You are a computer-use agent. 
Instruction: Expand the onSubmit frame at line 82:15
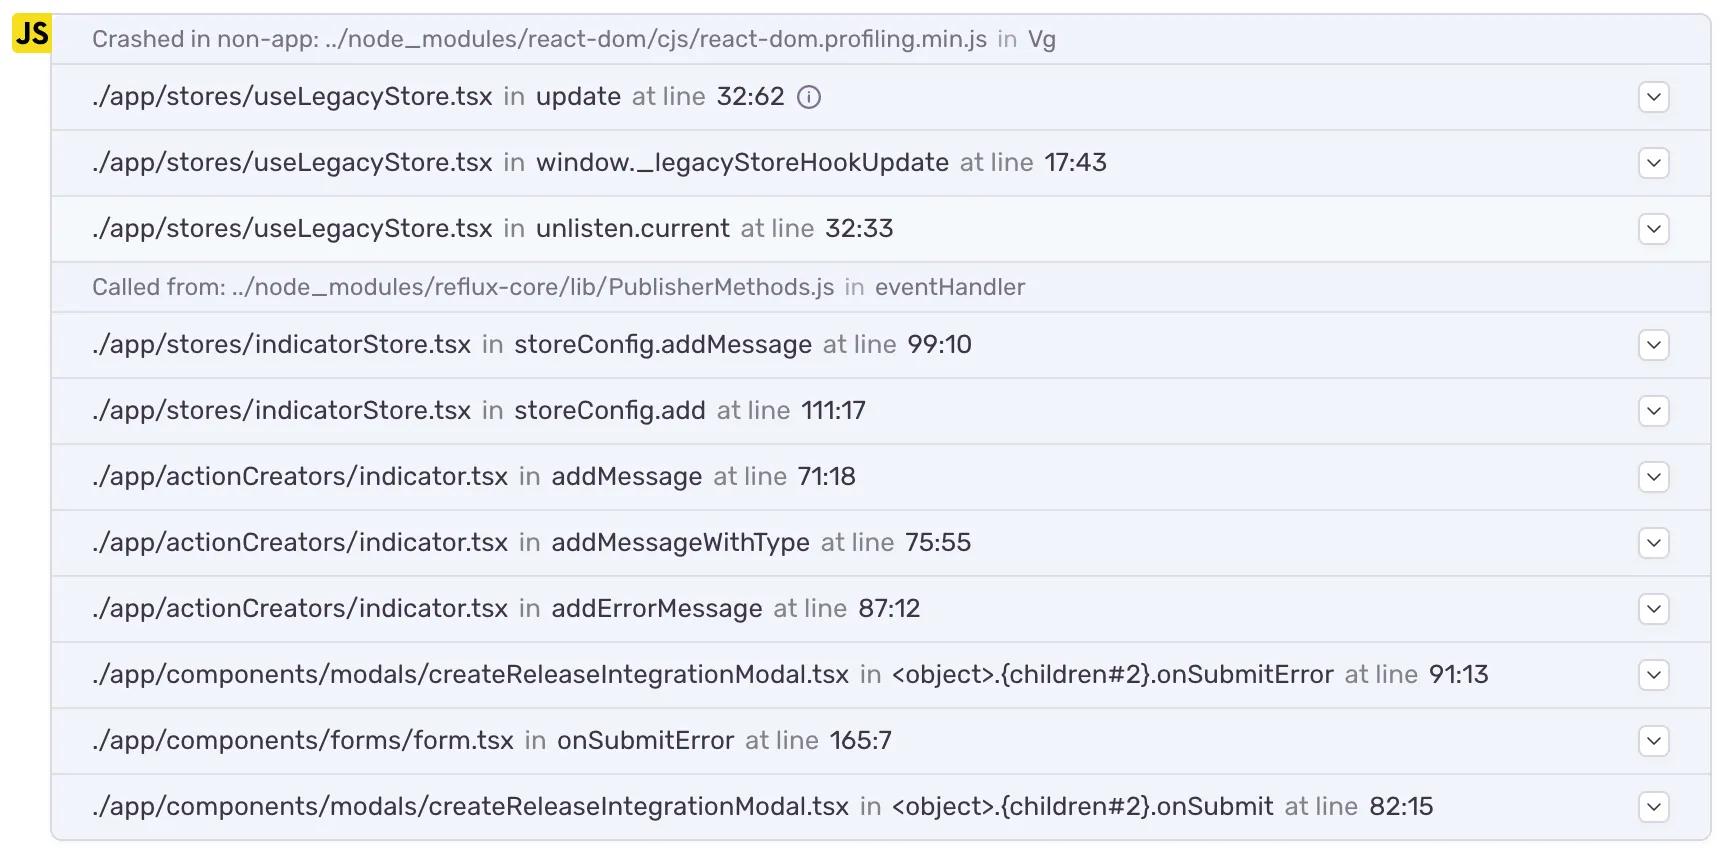coord(1653,807)
